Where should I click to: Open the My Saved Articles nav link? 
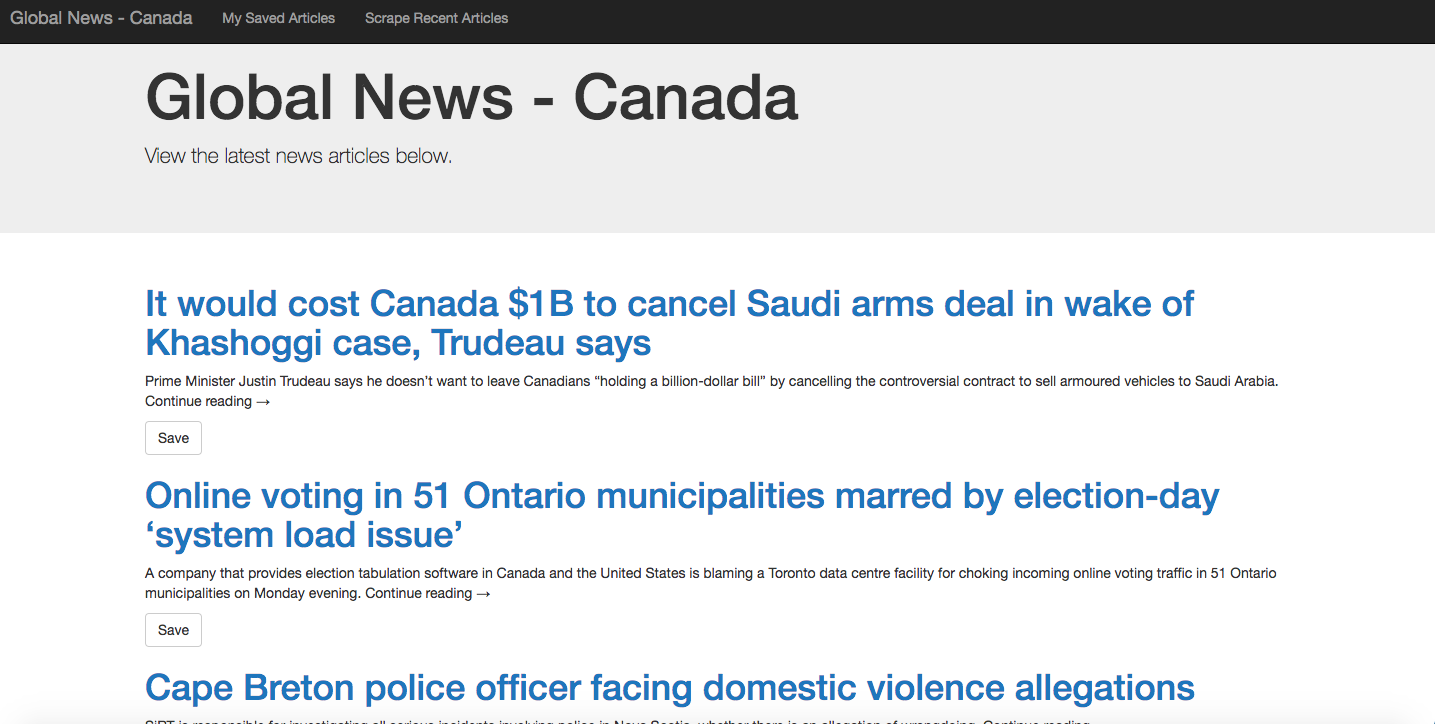pos(278,18)
